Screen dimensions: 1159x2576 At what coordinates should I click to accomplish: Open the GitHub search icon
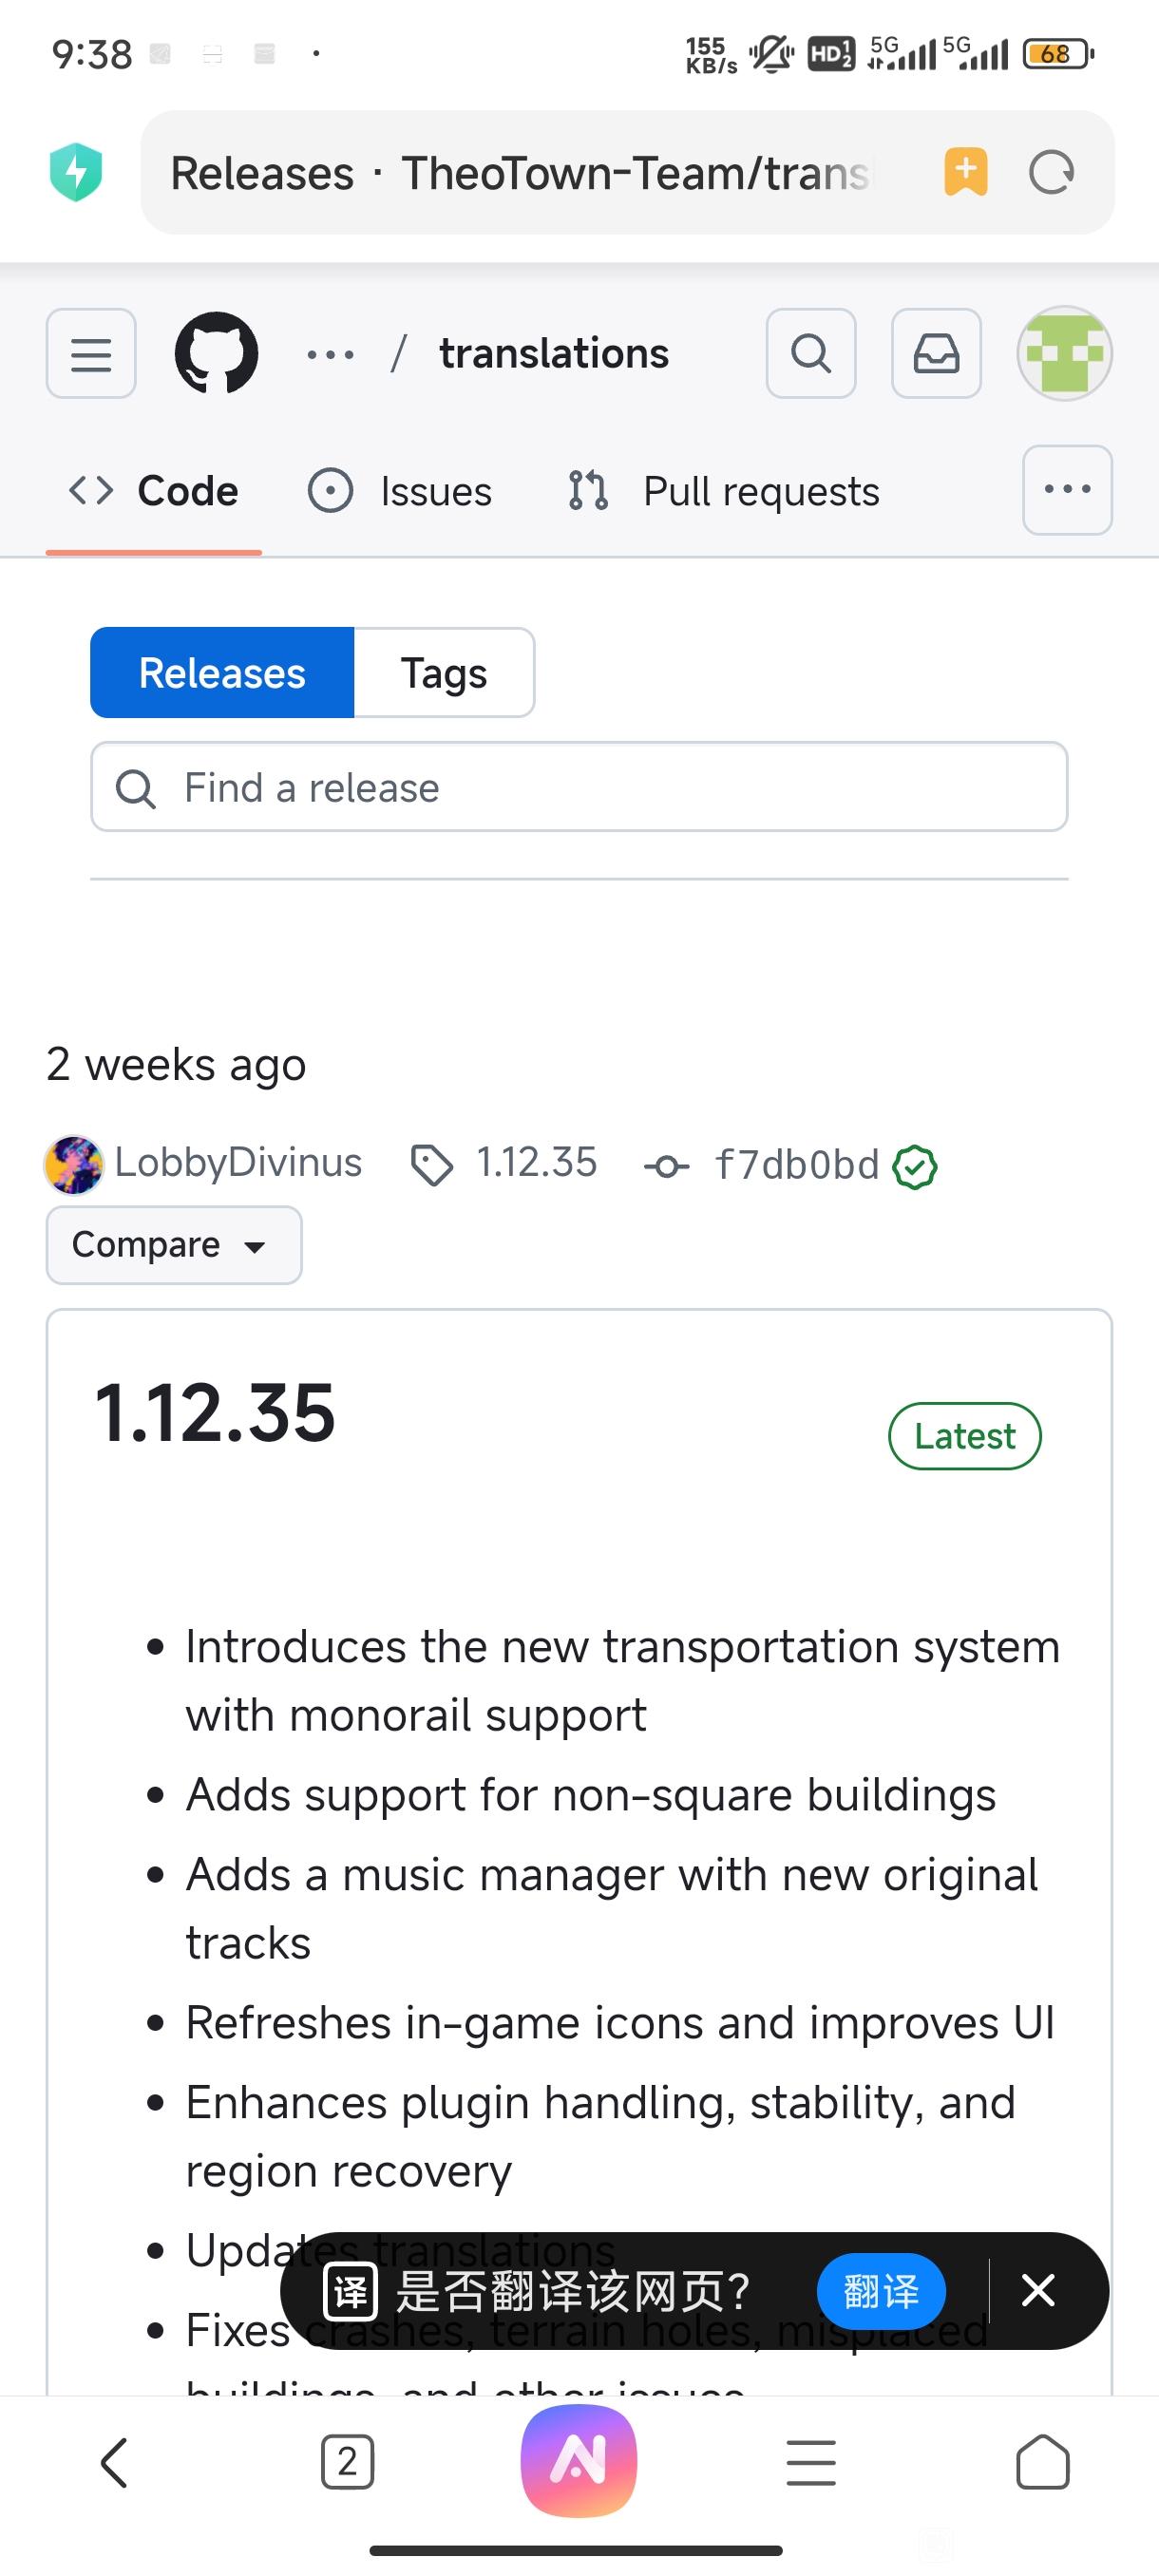click(x=810, y=354)
